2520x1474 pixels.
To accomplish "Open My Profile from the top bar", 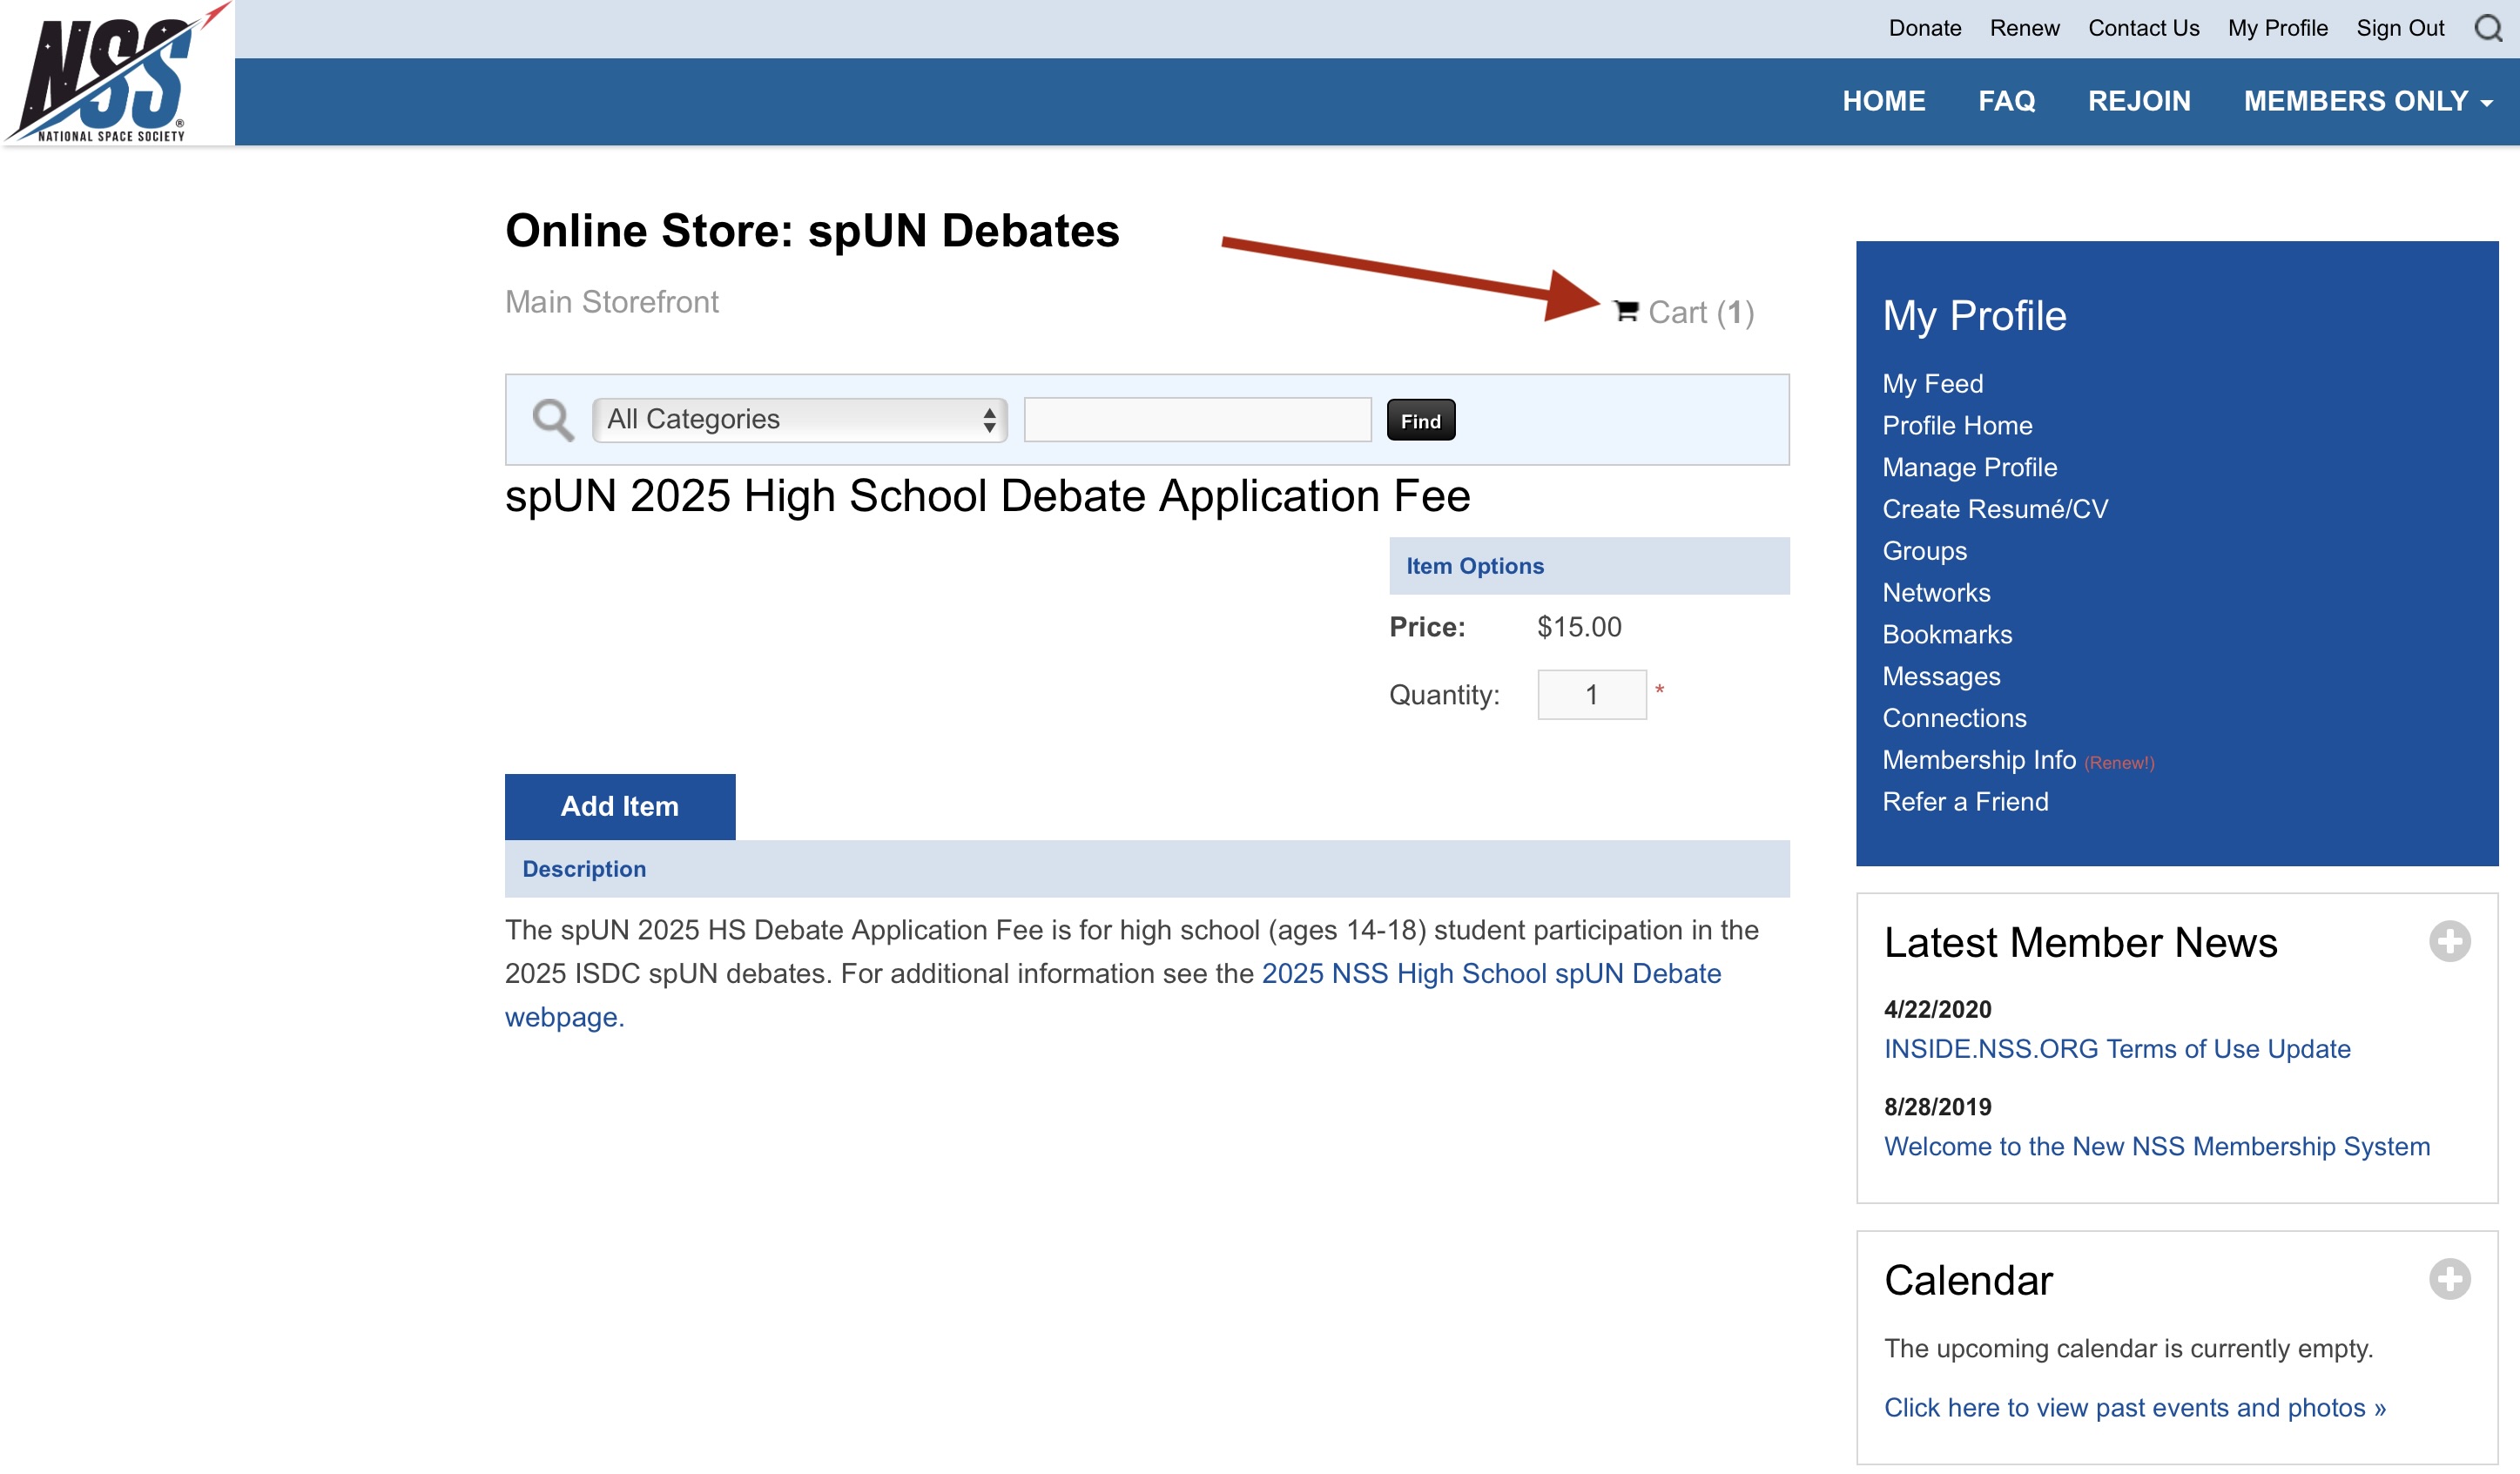I will [x=2277, y=28].
